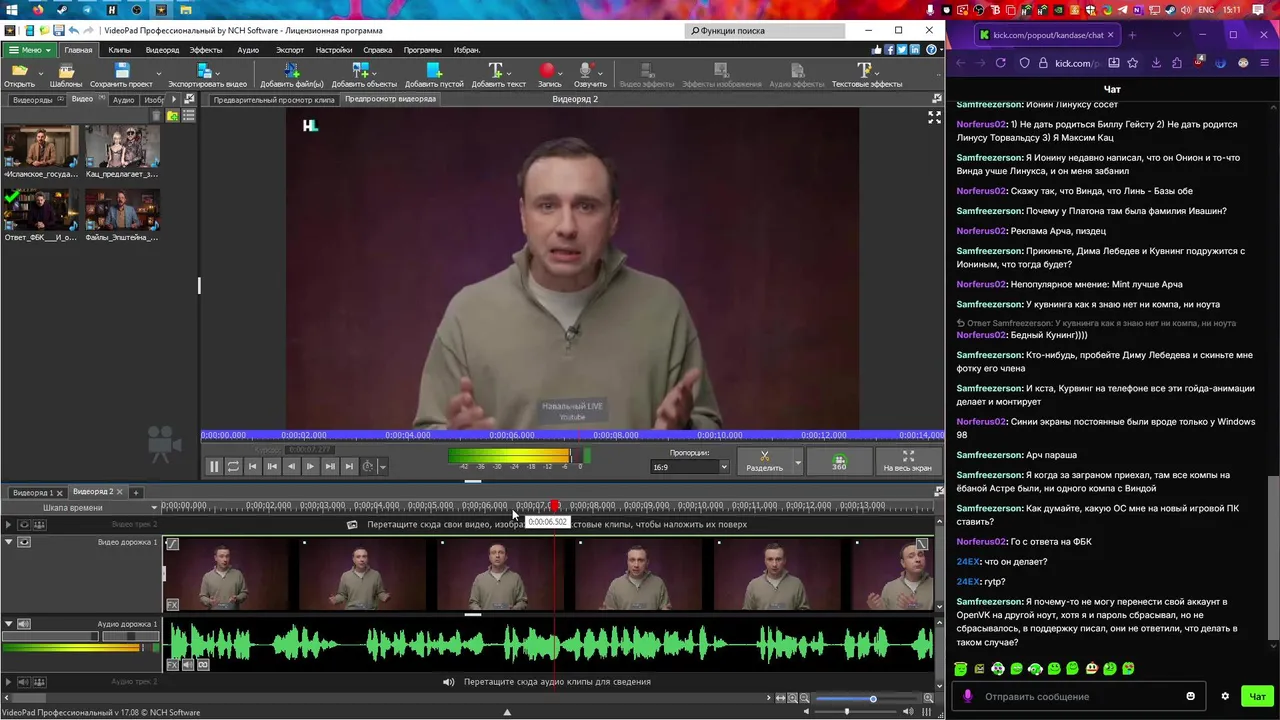Image resolution: width=1280 pixels, height=720 pixels.
Task: Open the Effects (Эффекты) menu tab
Action: [x=206, y=50]
